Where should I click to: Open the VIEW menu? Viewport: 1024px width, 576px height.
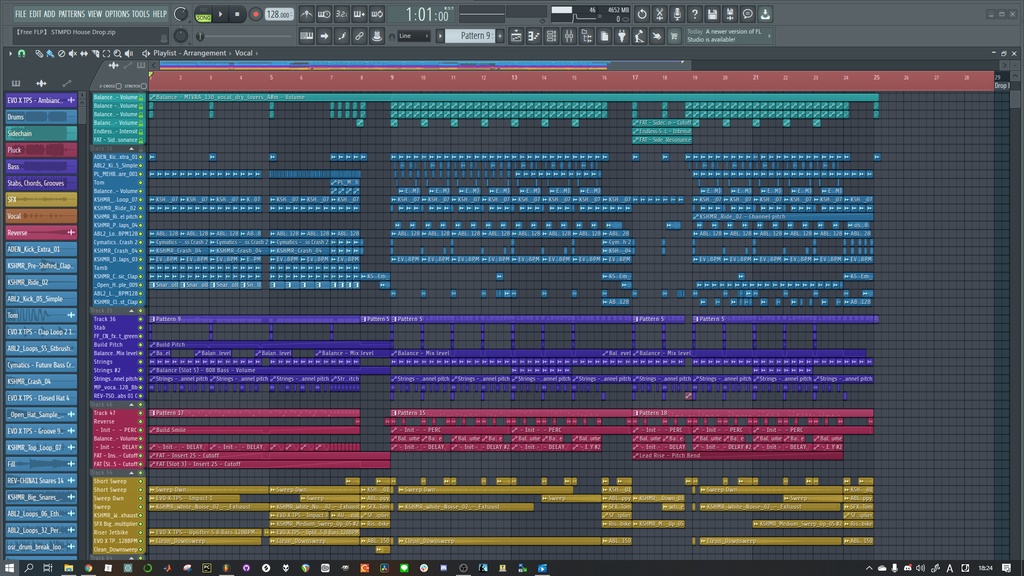(x=95, y=14)
